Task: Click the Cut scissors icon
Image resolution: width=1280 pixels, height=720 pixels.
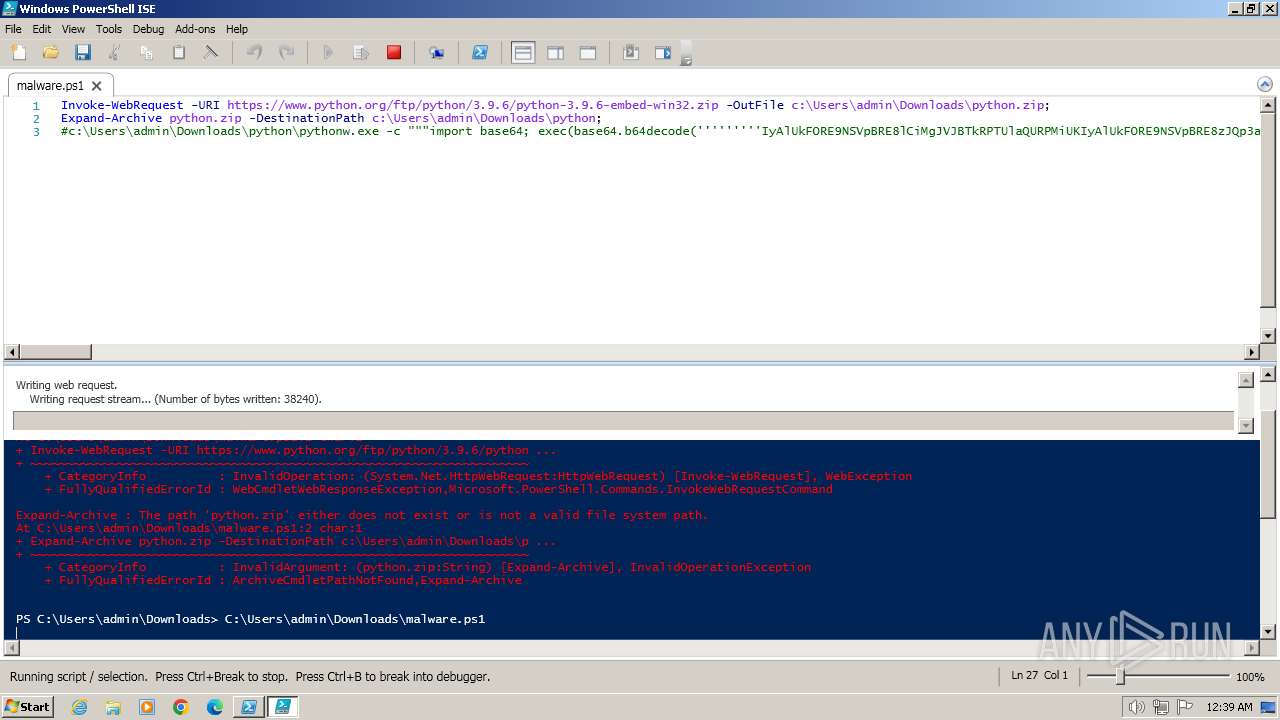Action: point(114,53)
